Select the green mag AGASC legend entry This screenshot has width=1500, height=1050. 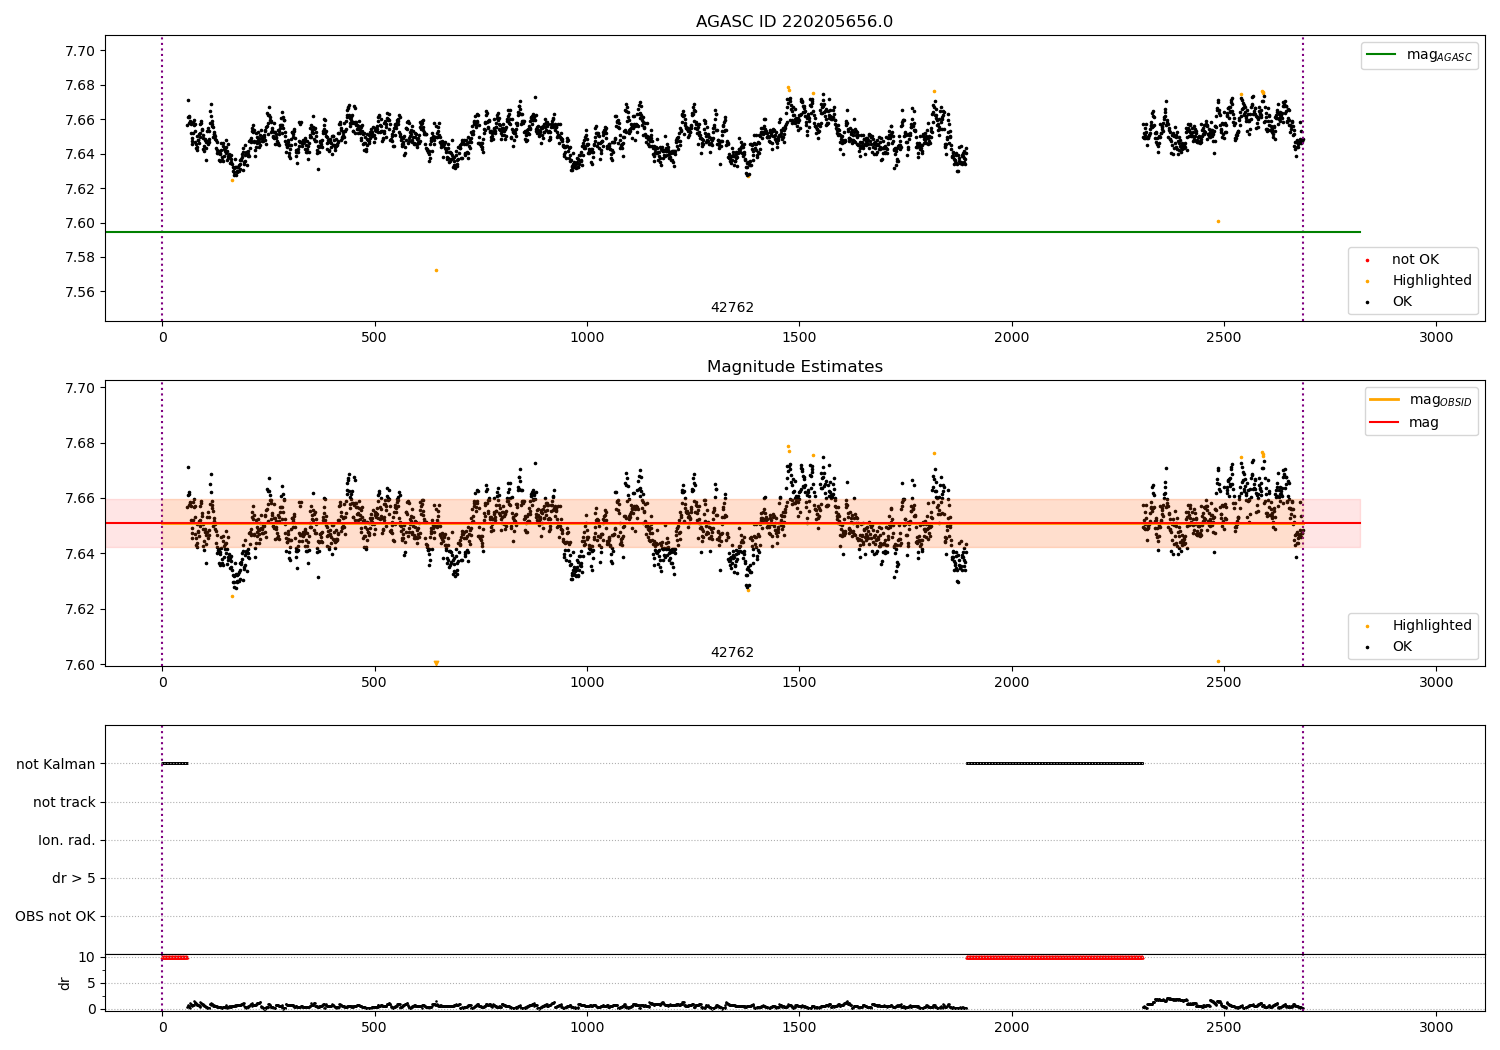point(1419,55)
